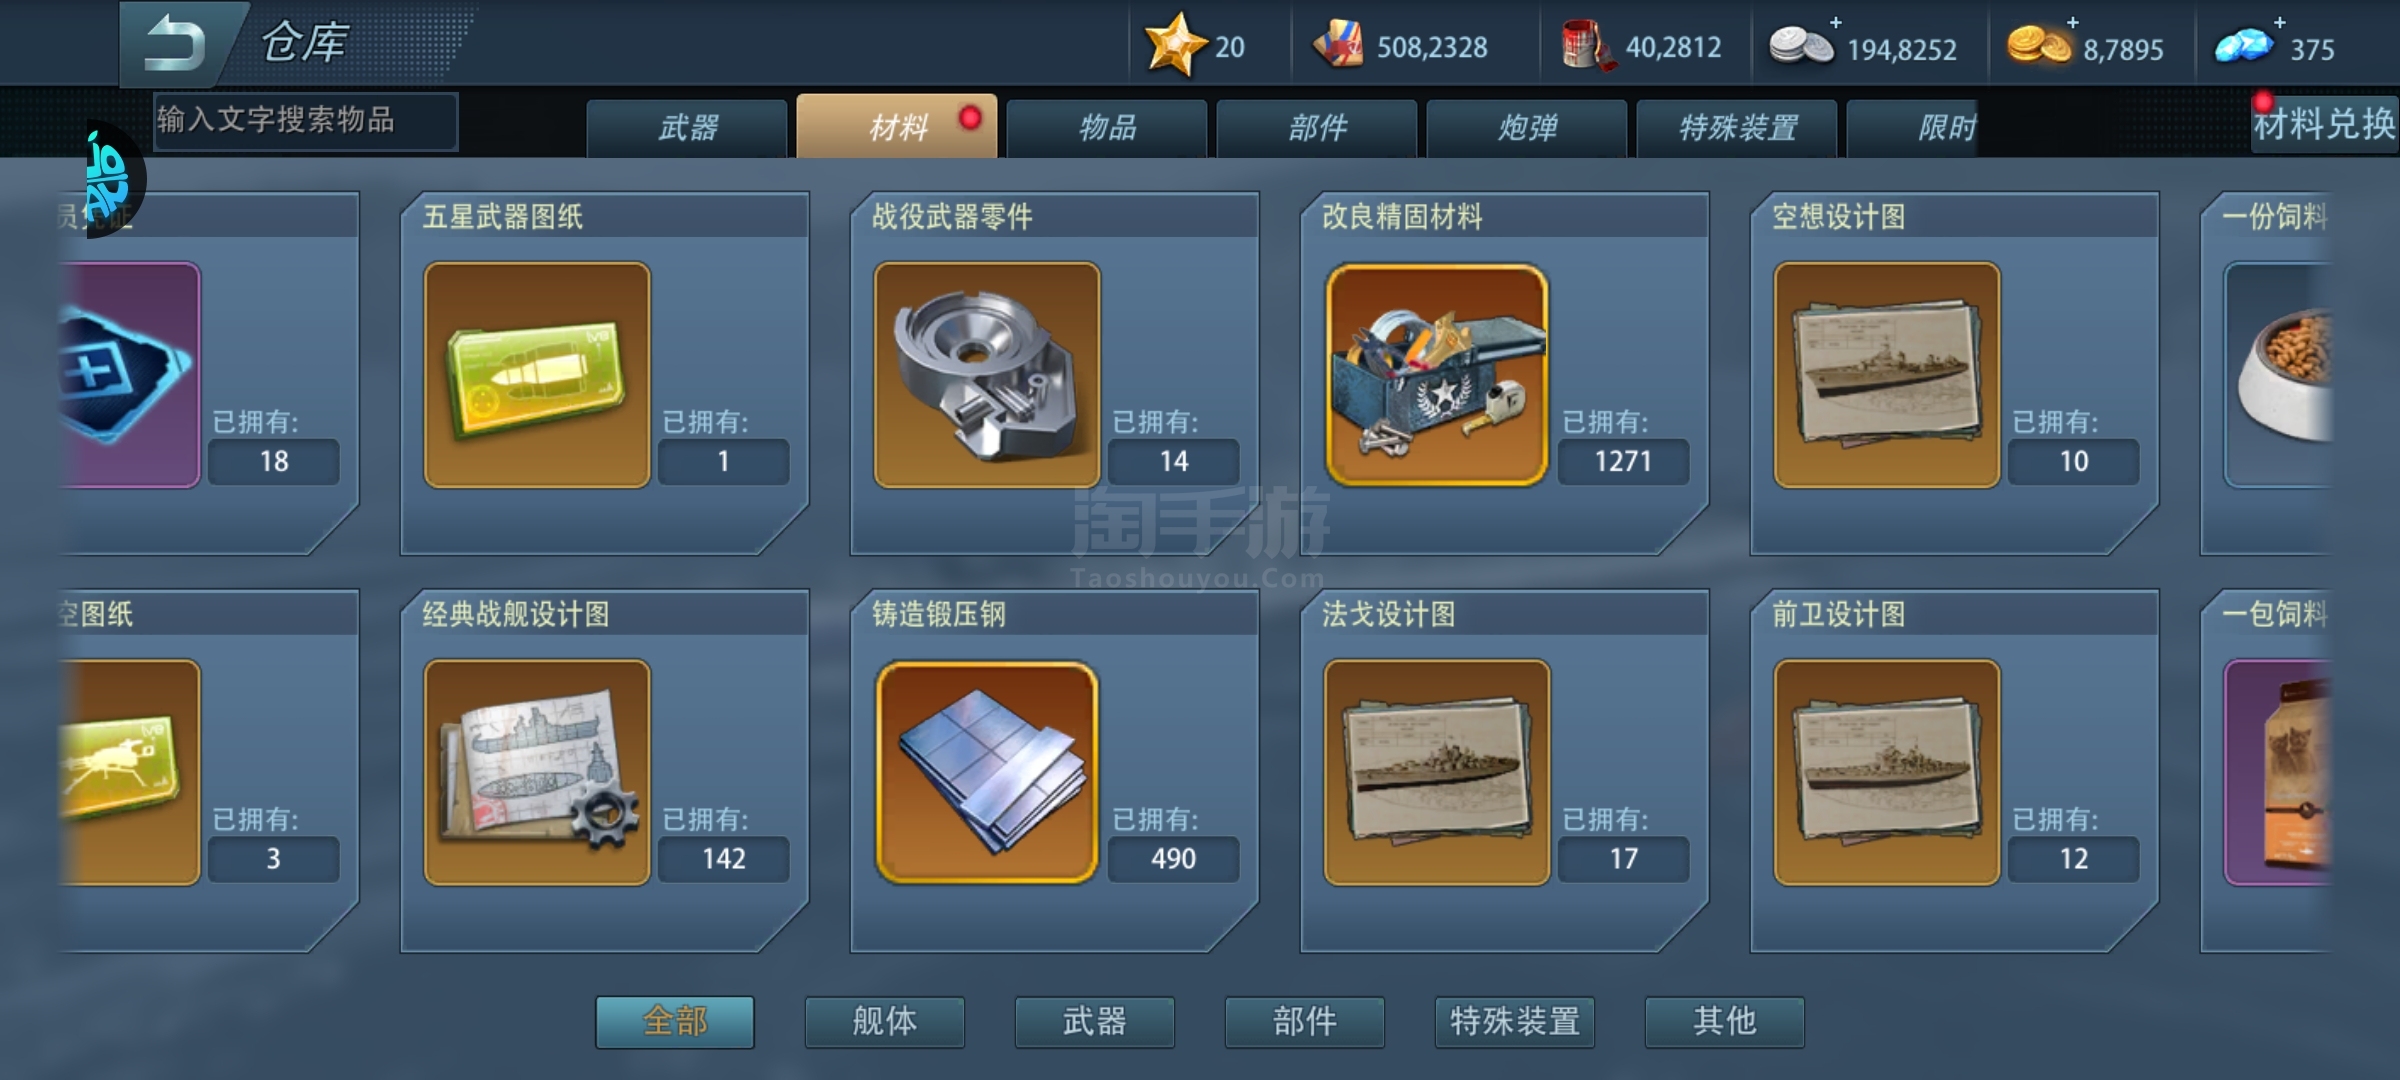Select the 铸造锻压钢 steel plates icon
Image resolution: width=2400 pixels, height=1080 pixels.
pyautogui.click(x=987, y=772)
